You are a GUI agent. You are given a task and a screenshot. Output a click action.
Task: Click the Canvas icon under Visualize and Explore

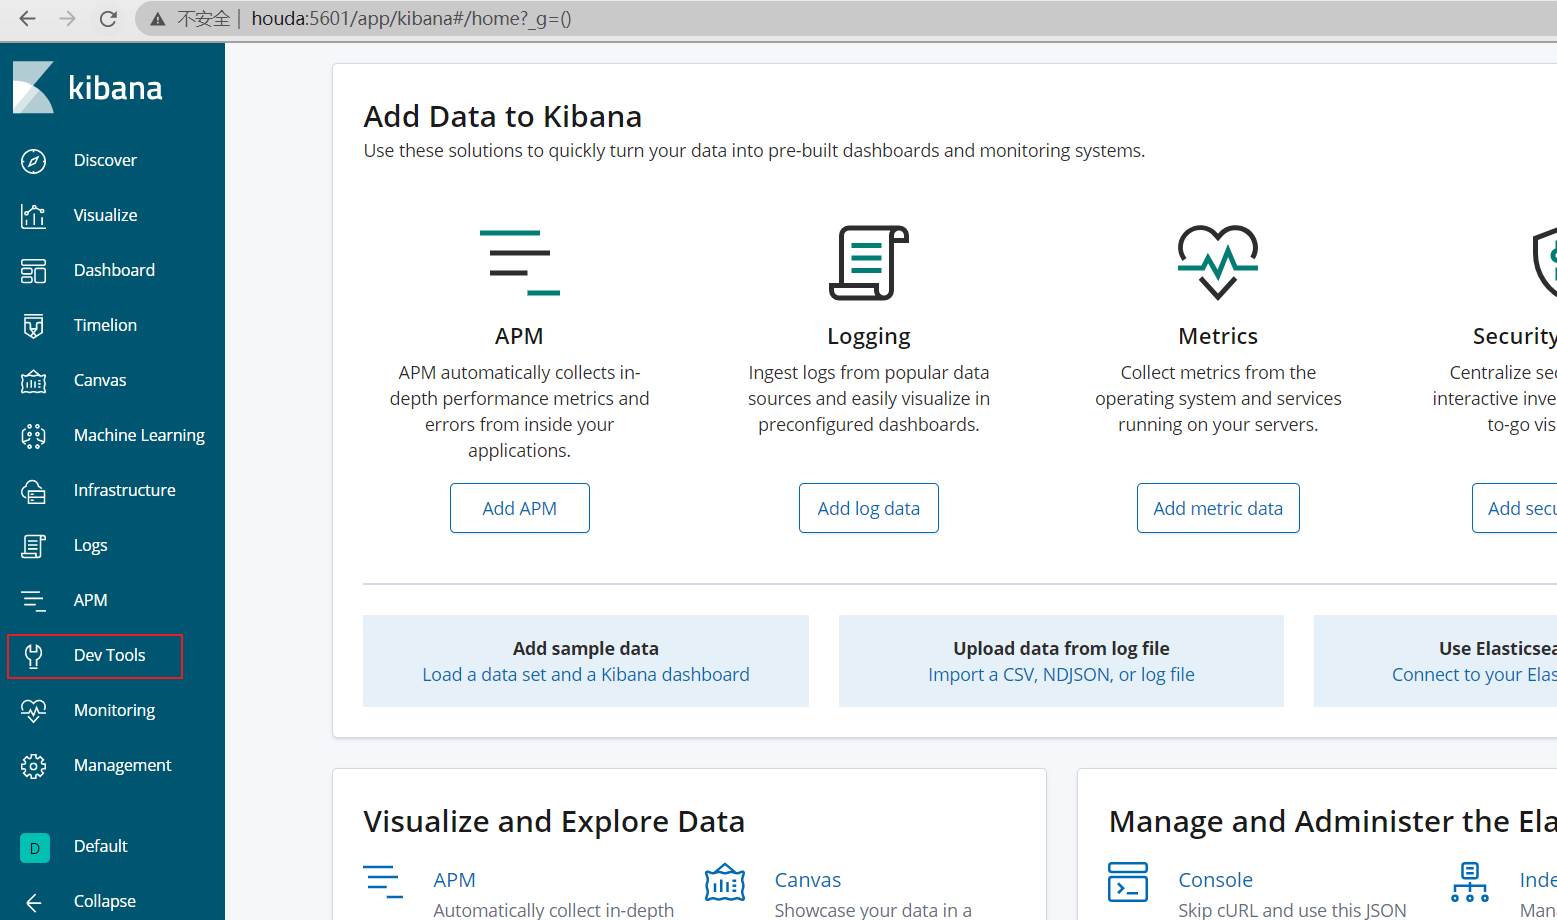coord(725,882)
